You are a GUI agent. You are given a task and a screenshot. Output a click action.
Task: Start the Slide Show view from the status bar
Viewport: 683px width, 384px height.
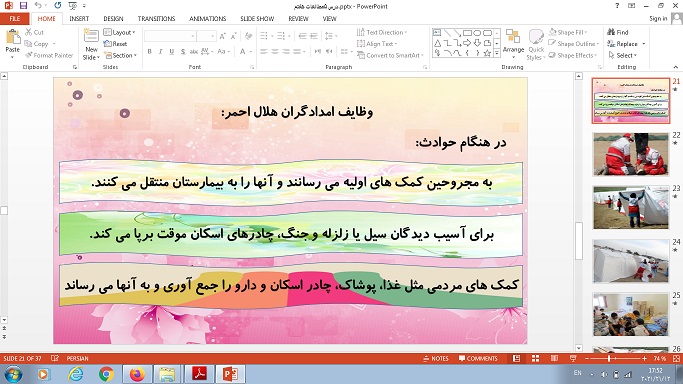pyautogui.click(x=573, y=358)
